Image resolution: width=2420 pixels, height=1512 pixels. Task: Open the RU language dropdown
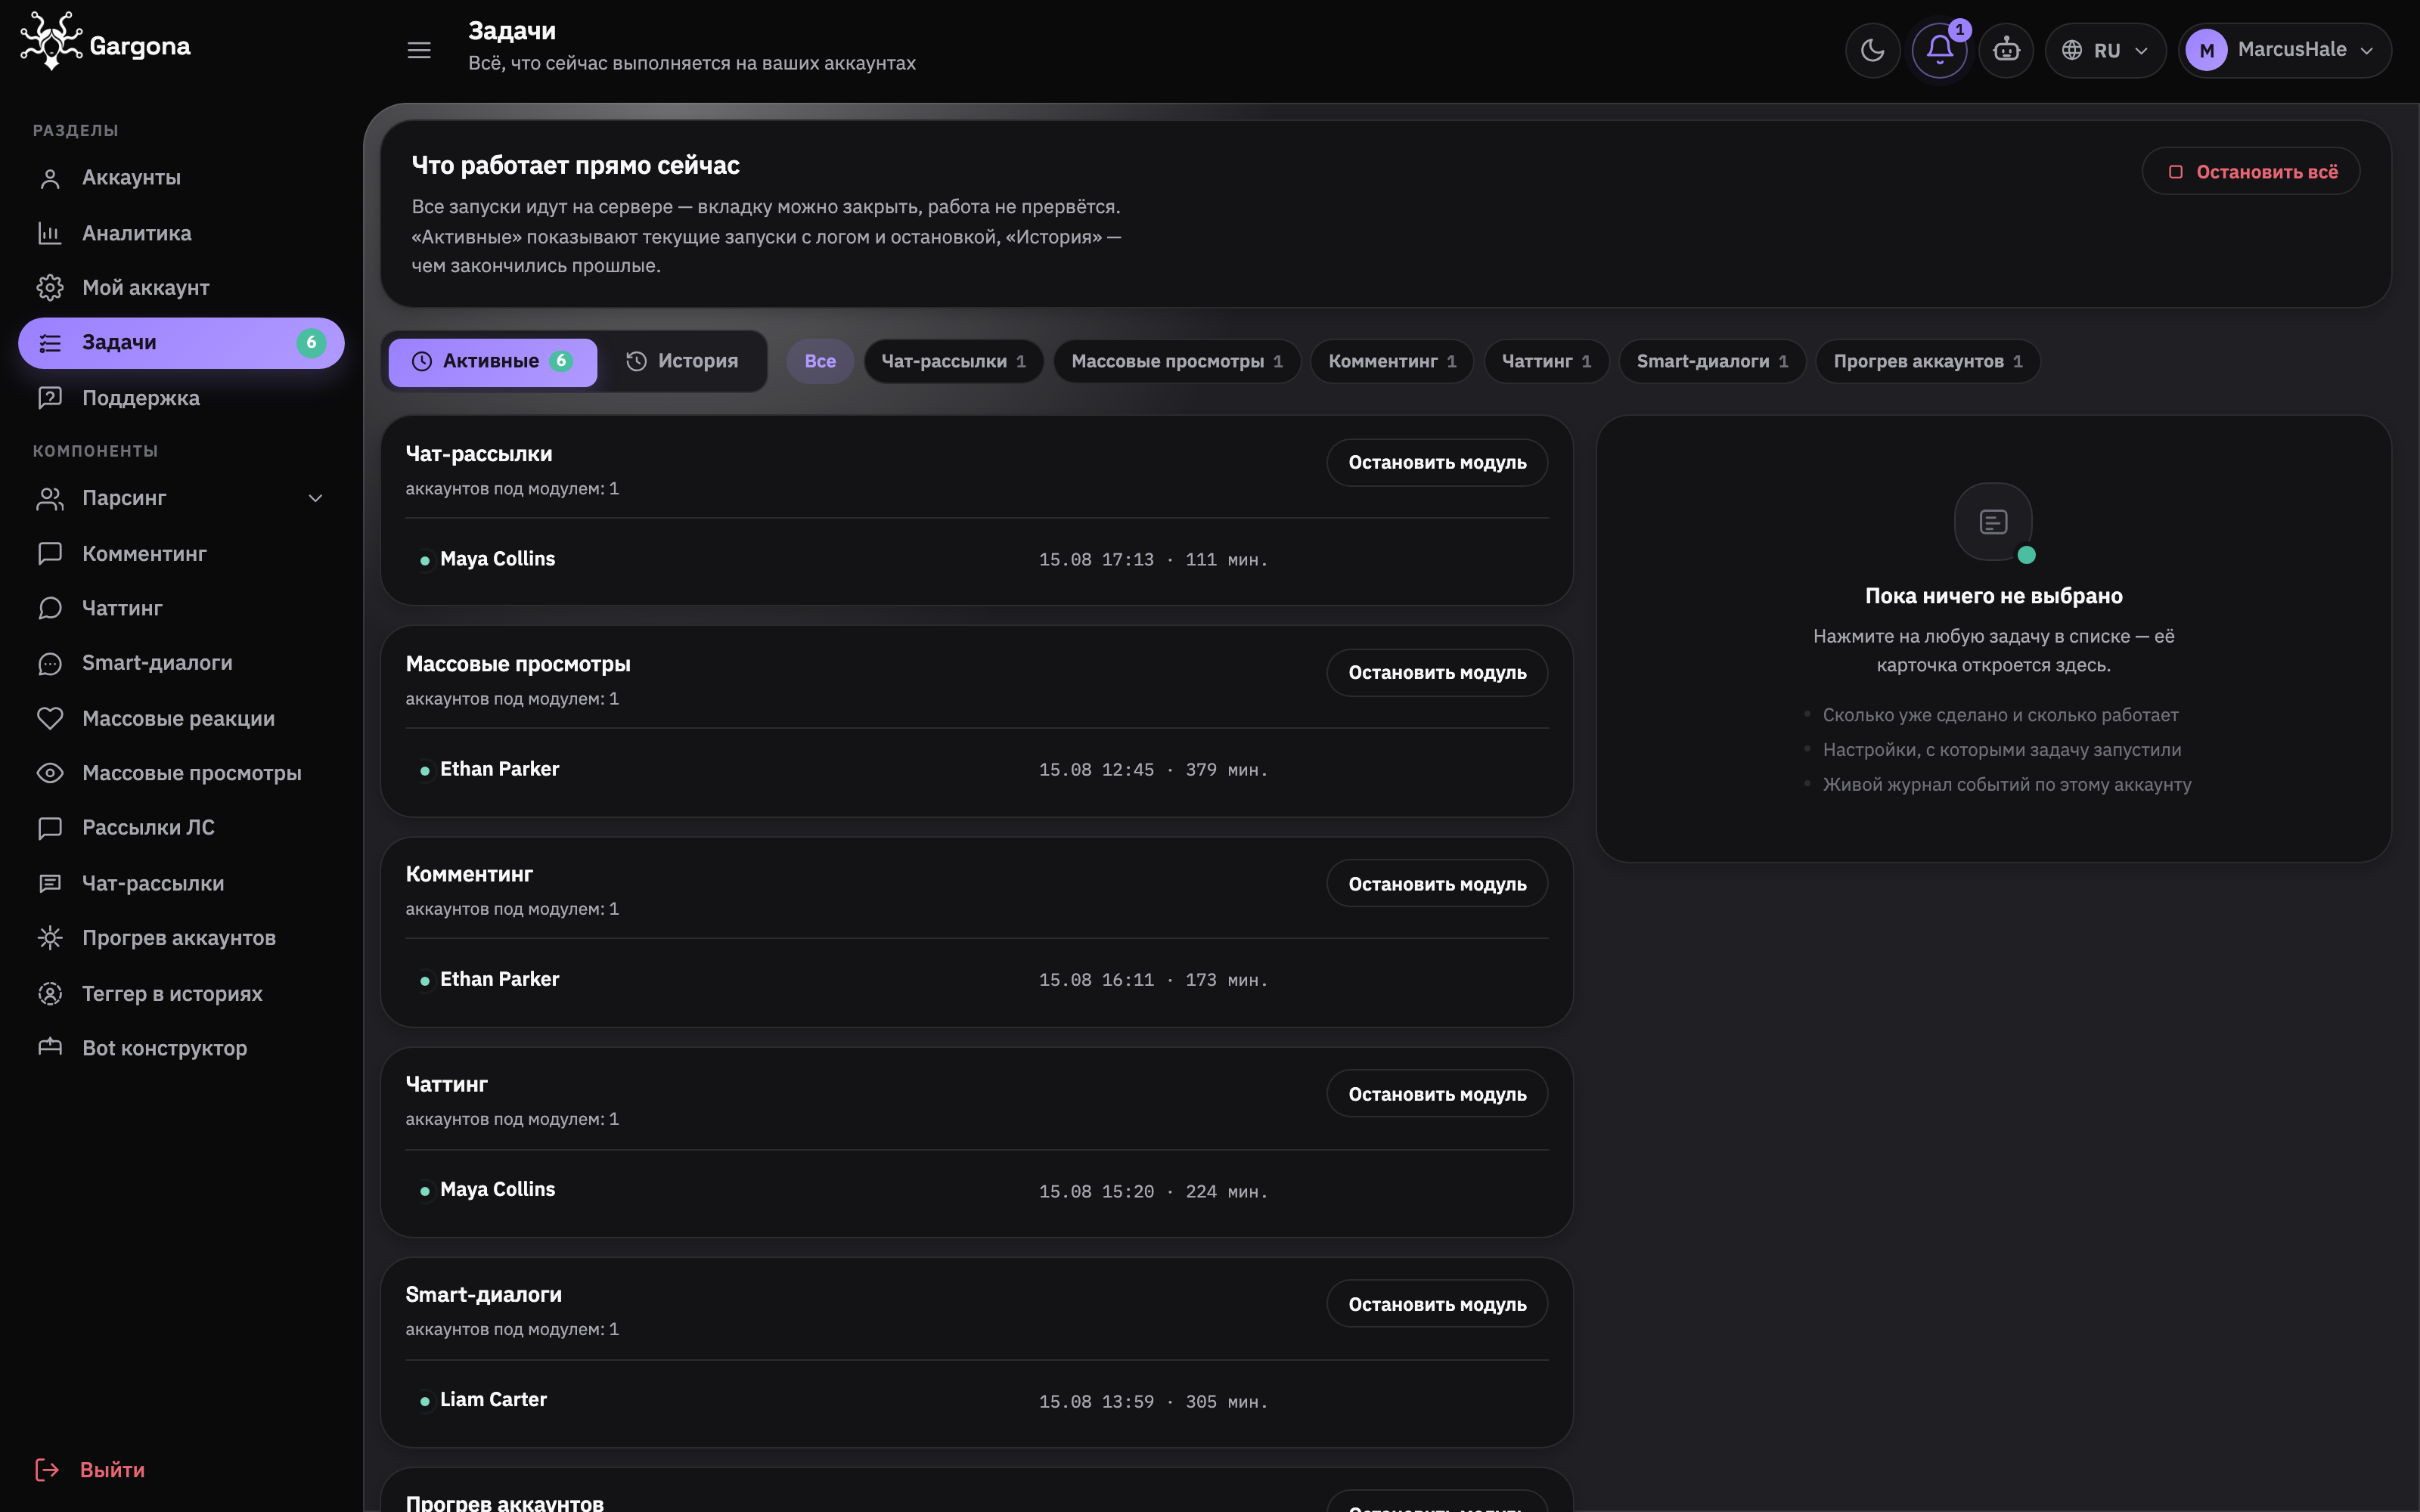2105,50
